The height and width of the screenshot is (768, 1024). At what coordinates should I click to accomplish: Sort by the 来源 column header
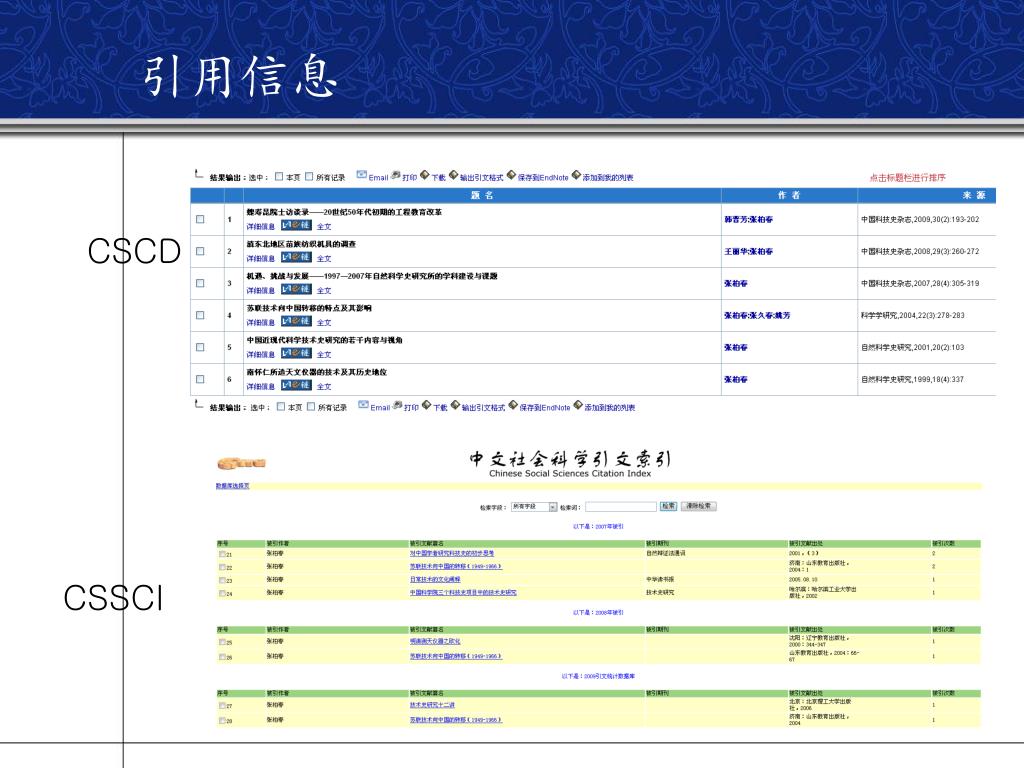tap(974, 195)
